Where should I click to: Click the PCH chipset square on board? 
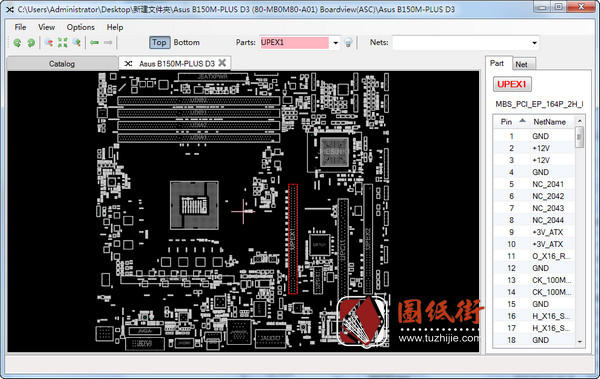(334, 152)
